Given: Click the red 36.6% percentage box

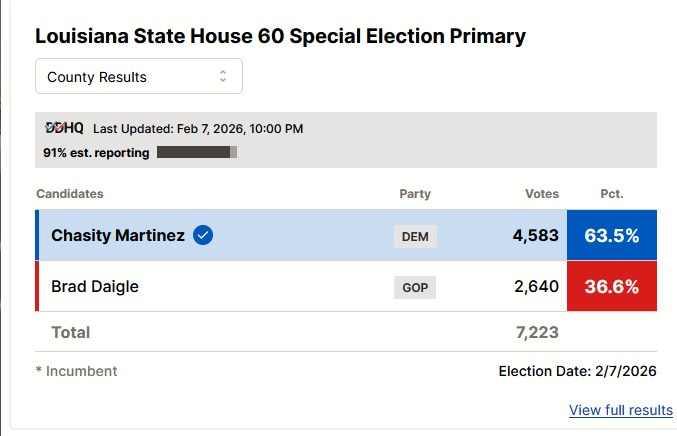Looking at the screenshot, I should coord(611,287).
